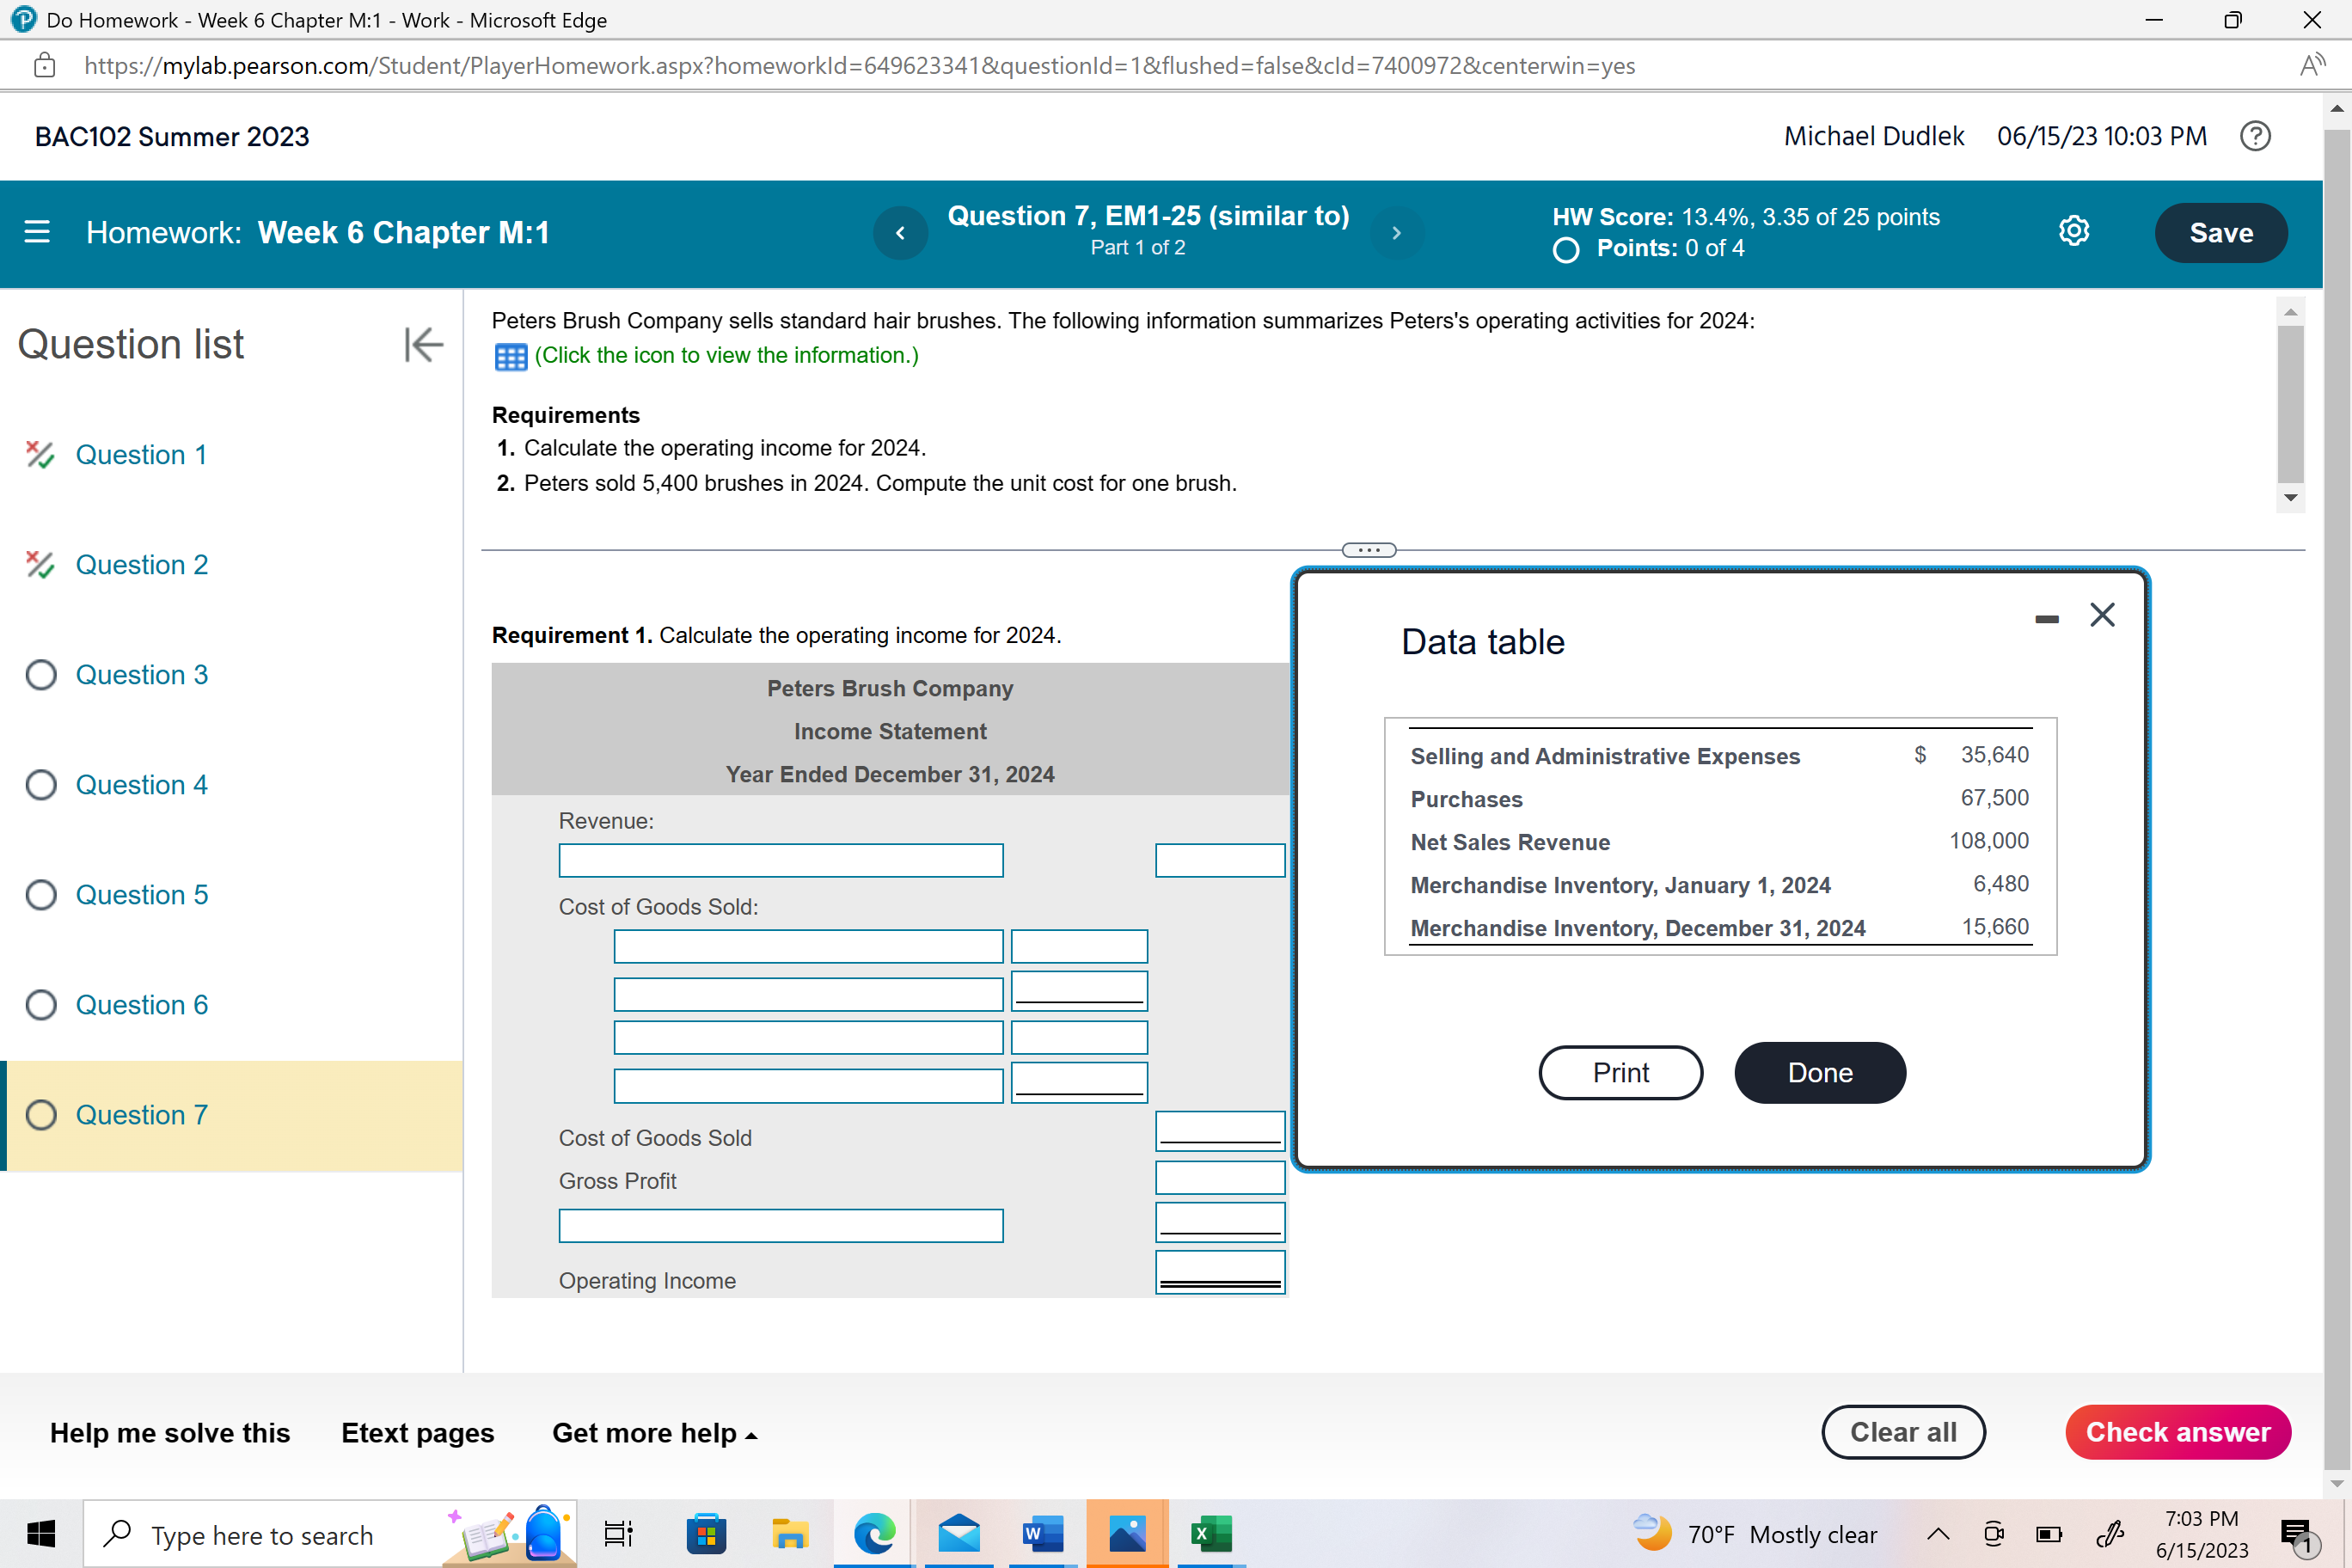The image size is (2352, 1568).
Task: Go to the next question arrow
Action: pos(1397,232)
